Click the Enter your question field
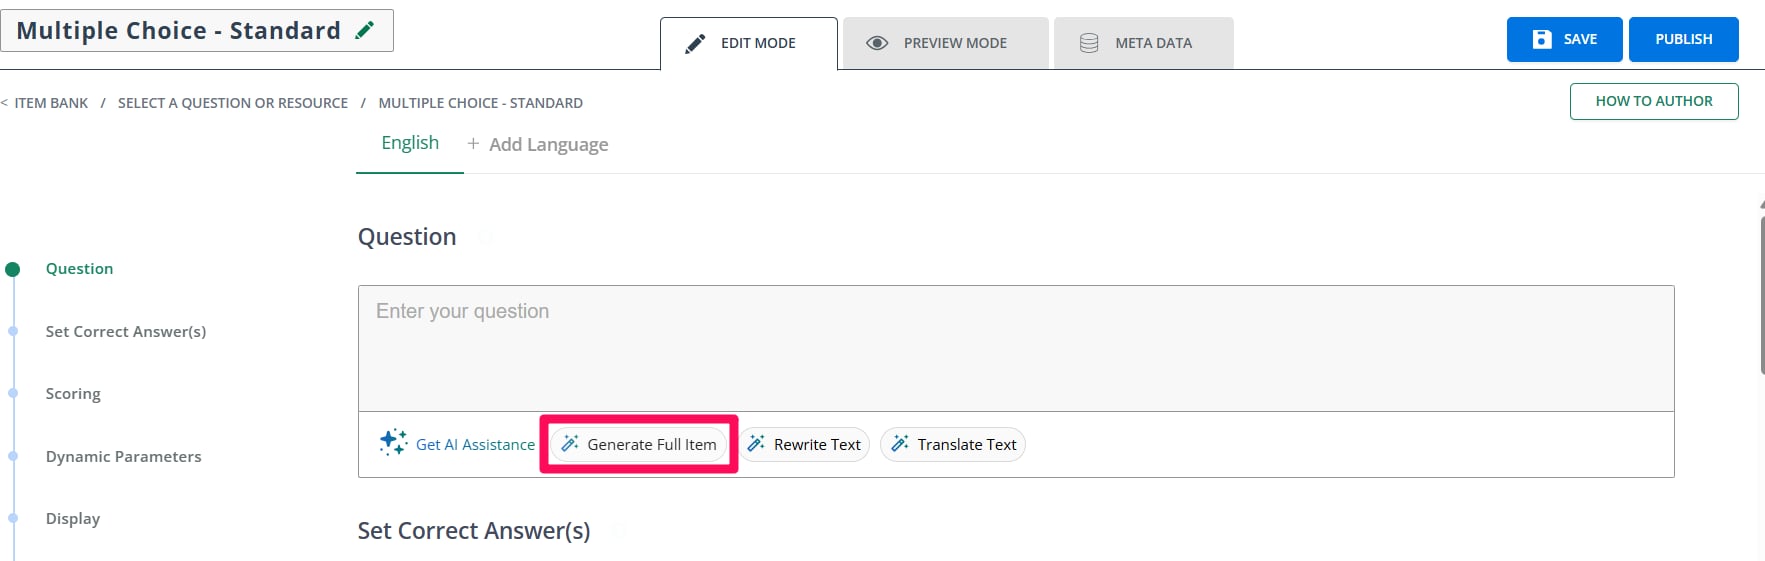The height and width of the screenshot is (561, 1765). [x=1016, y=348]
